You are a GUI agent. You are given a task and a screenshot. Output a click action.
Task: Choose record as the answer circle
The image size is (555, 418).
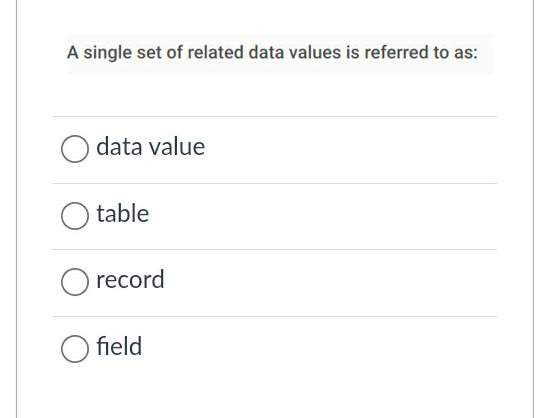tap(75, 282)
